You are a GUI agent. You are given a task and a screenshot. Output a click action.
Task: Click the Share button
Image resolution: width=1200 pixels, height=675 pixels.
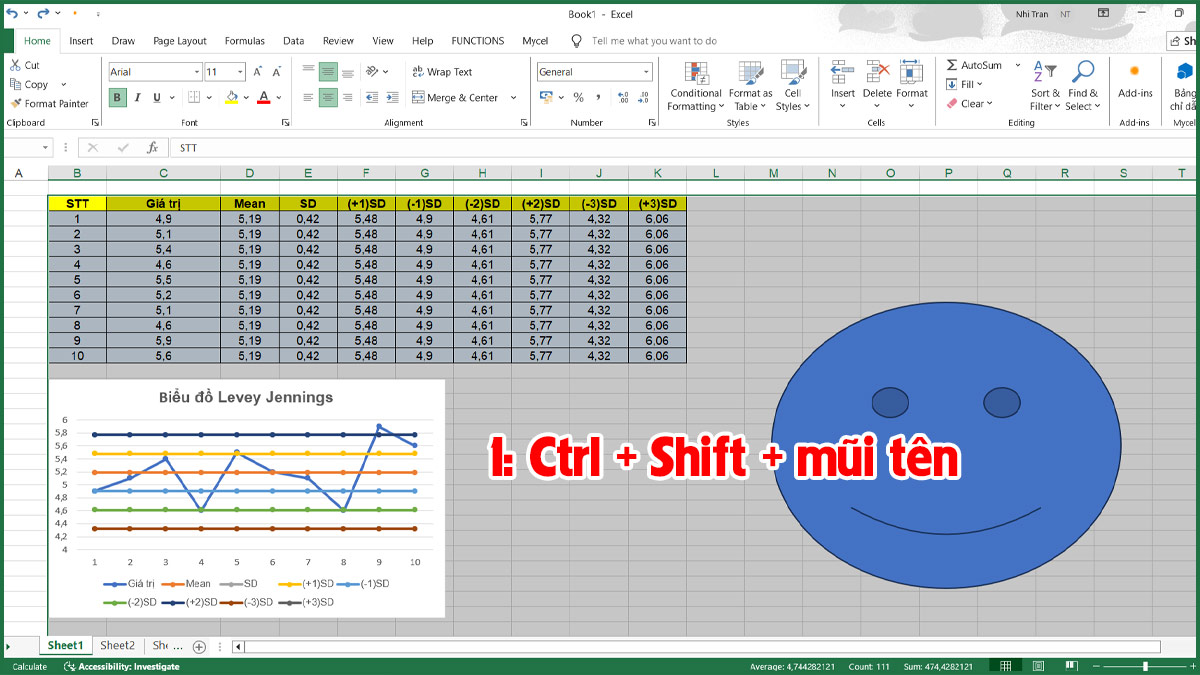pyautogui.click(x=1182, y=41)
